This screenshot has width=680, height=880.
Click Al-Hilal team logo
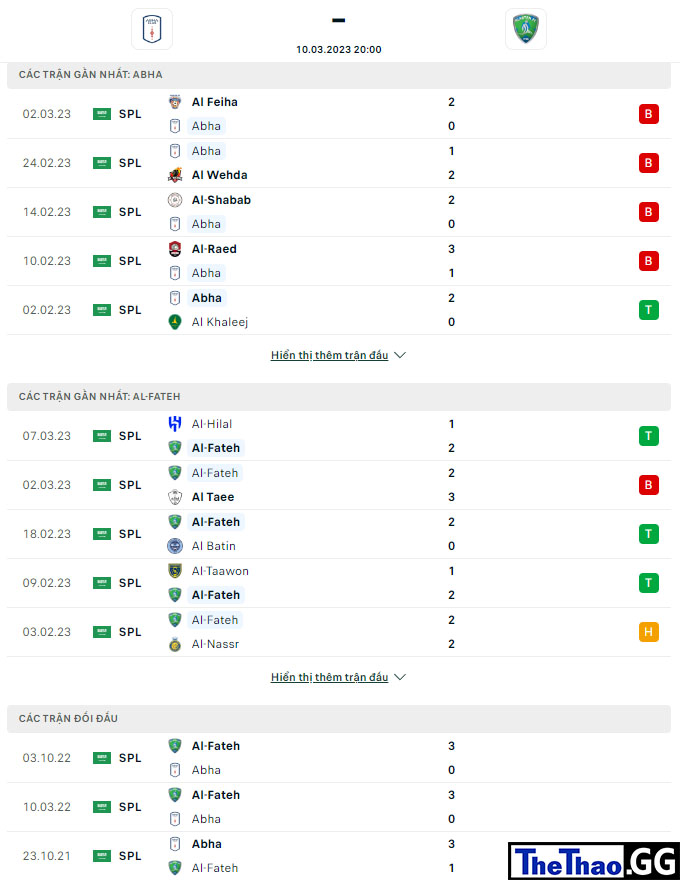(175, 424)
